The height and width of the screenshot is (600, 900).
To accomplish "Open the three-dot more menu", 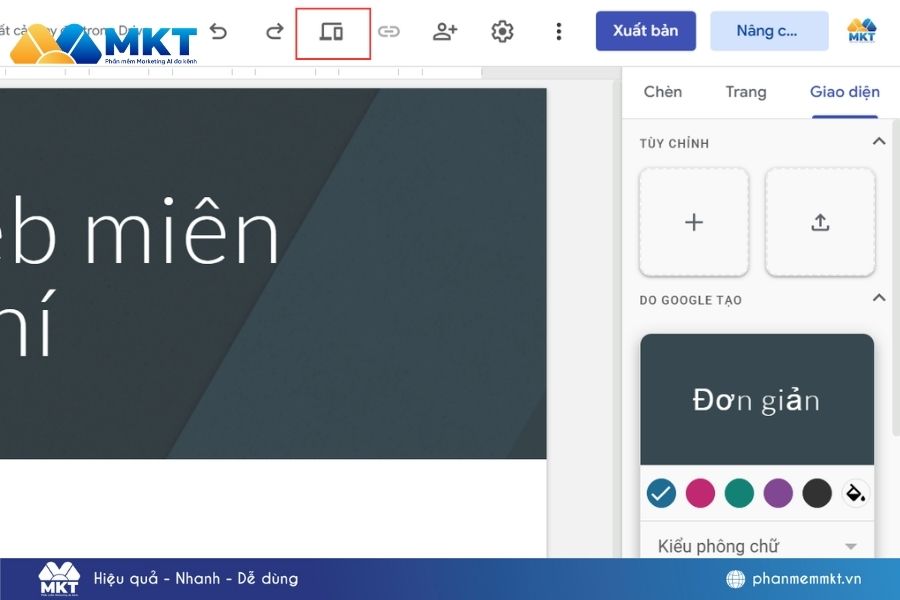I will tap(558, 31).
